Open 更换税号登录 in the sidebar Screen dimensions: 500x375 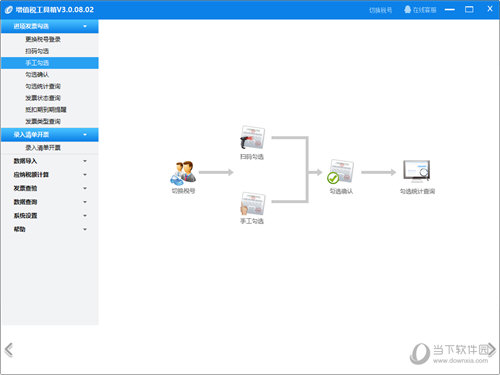tap(43, 39)
